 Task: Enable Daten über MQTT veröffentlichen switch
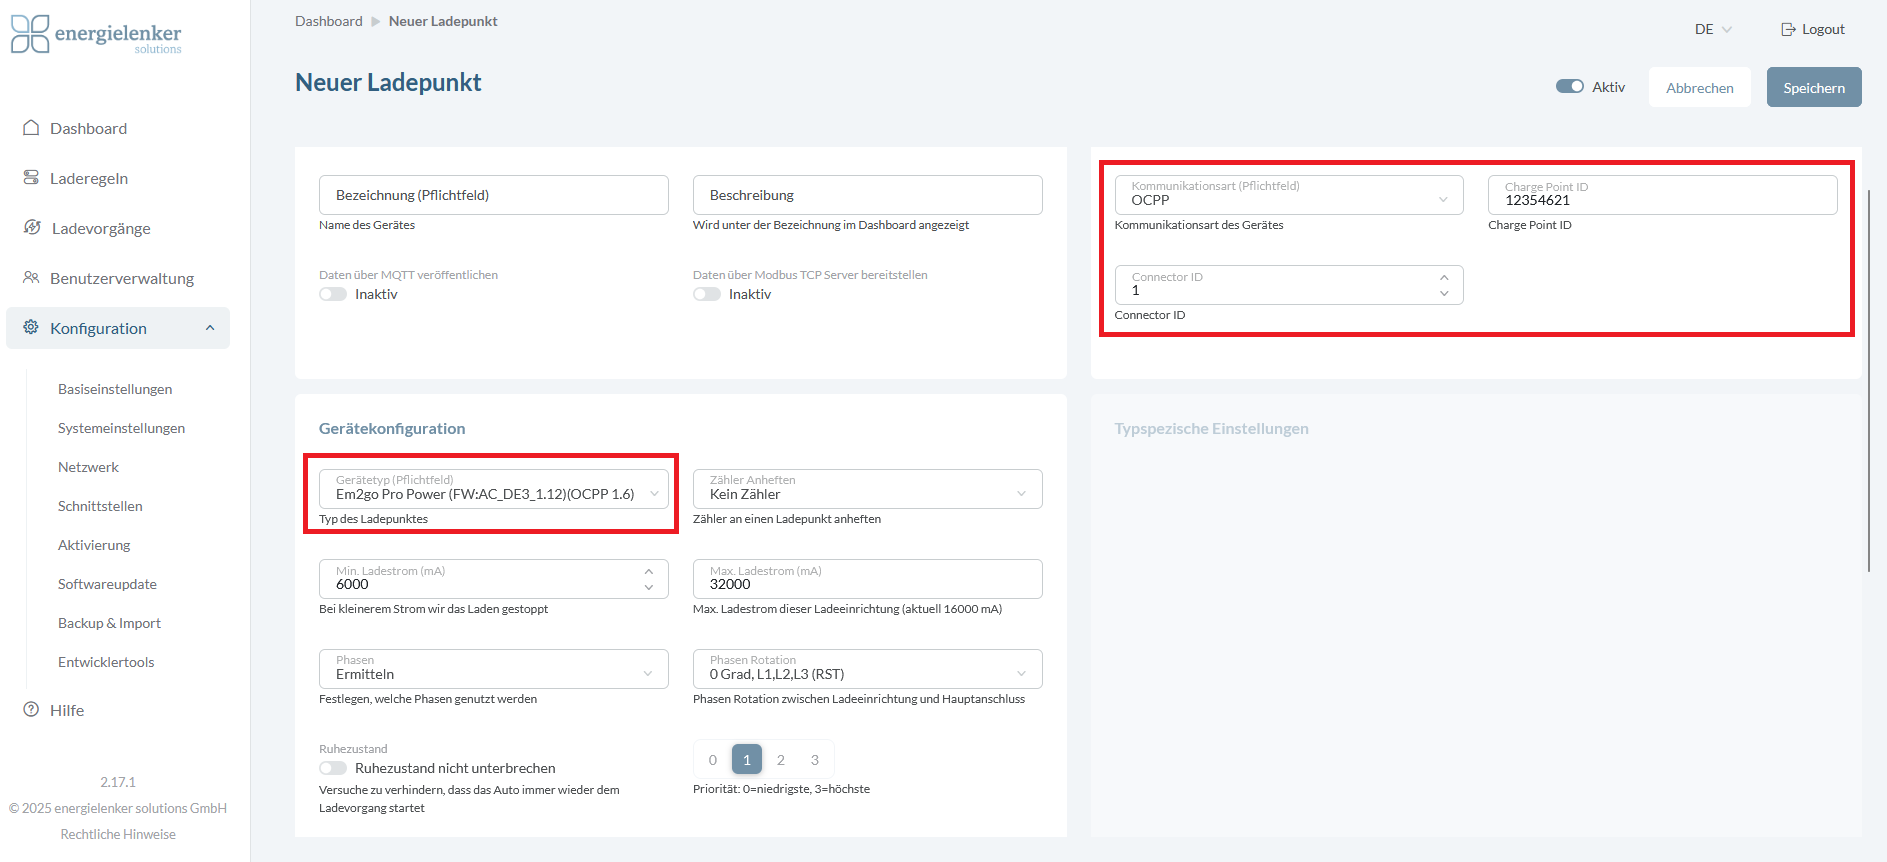(333, 294)
